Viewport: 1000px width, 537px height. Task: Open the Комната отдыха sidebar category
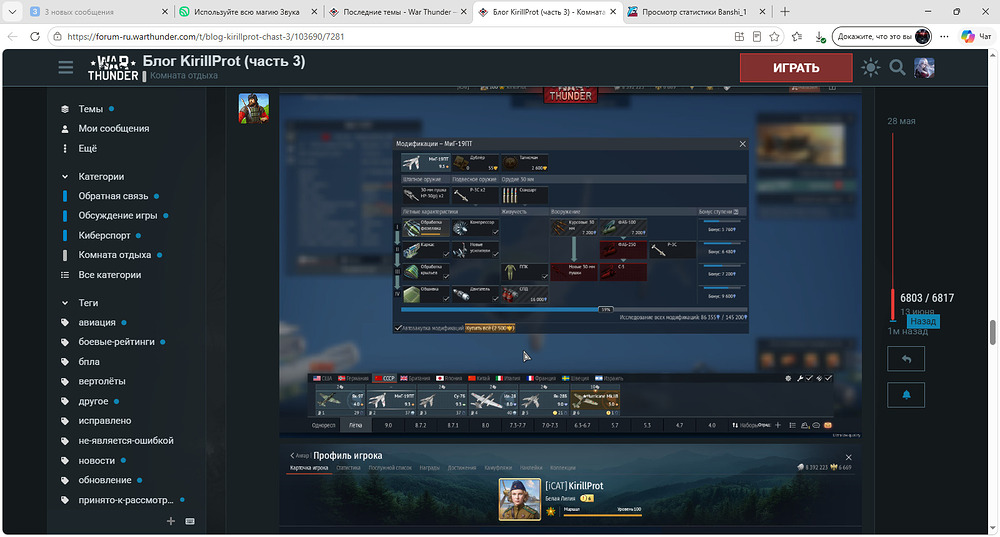pyautogui.click(x=114, y=254)
